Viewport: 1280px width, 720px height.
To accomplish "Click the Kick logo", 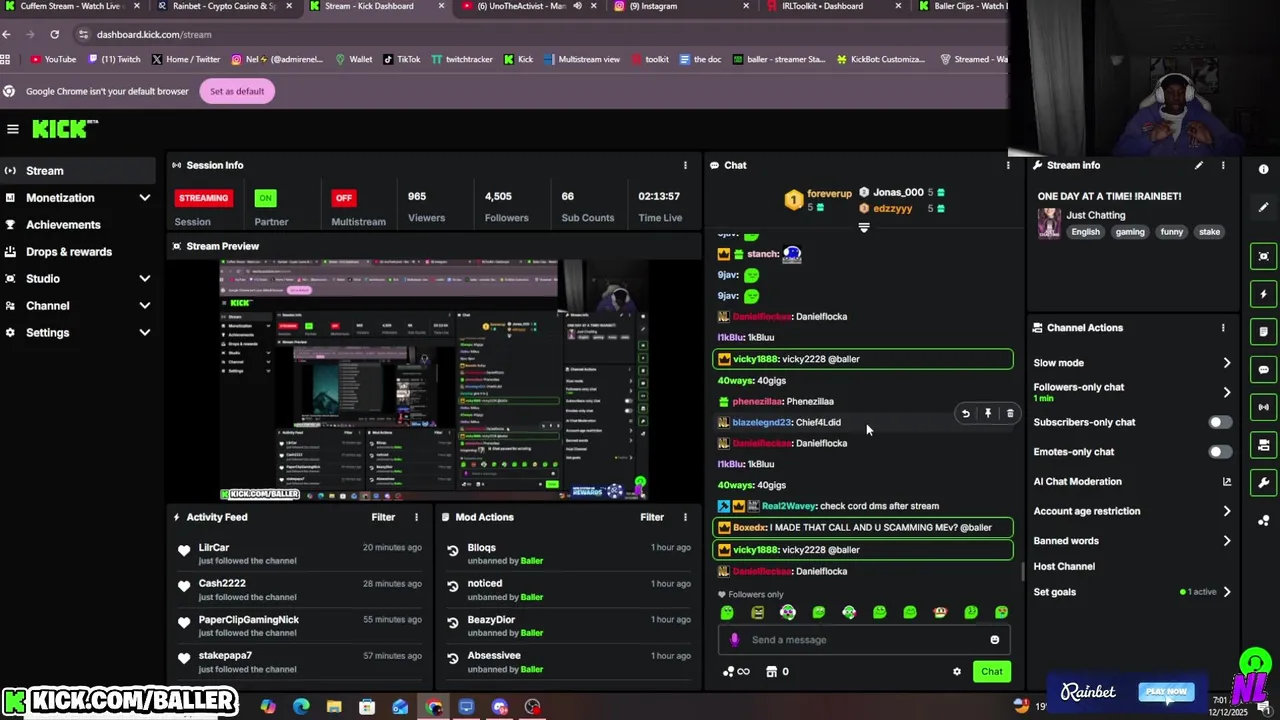I will tap(65, 129).
